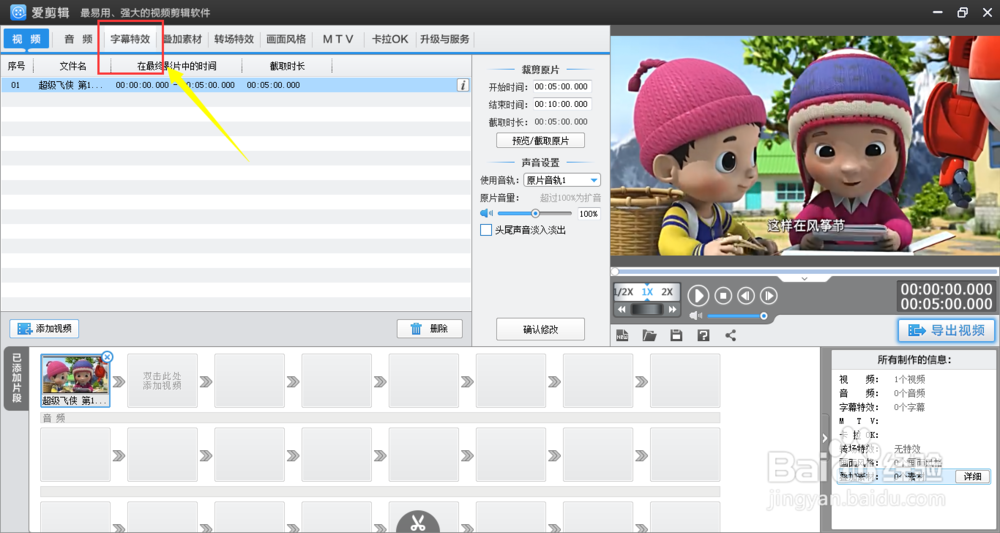This screenshot has width=1000, height=533.
Task: Save the project with the floppy icon
Action: coord(676,335)
